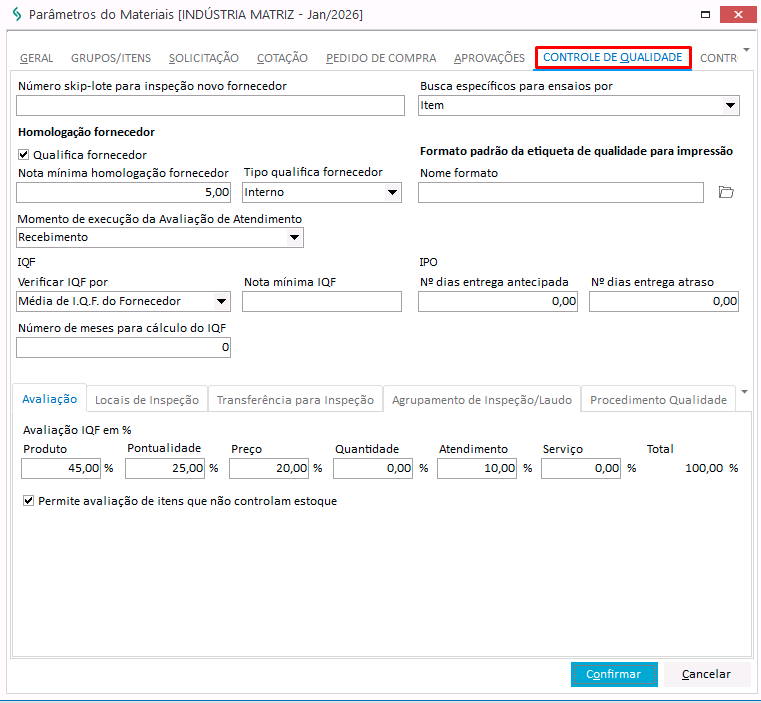
Task: Click the Pontualidade percentage field
Action: point(165,469)
